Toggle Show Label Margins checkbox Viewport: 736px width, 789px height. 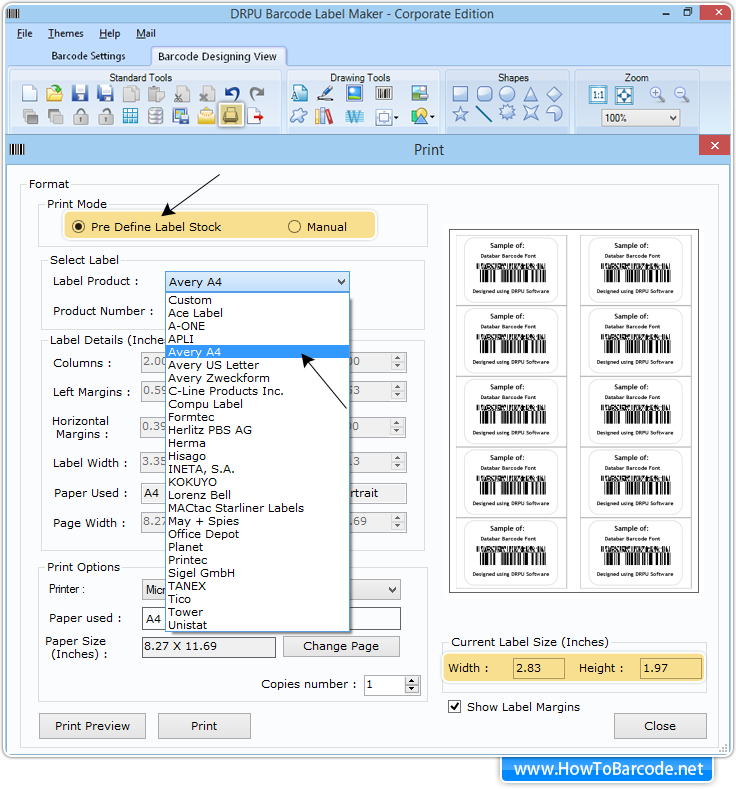(455, 706)
